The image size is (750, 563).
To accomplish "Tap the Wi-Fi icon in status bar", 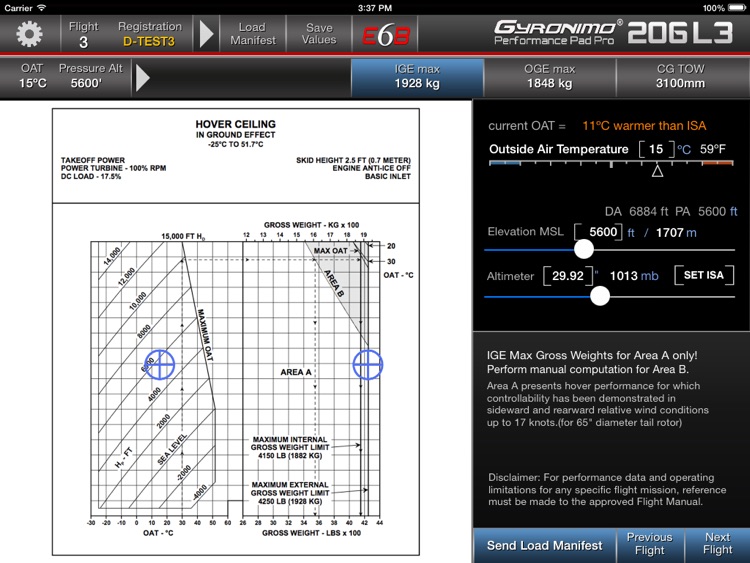I will pyautogui.click(x=42, y=8).
